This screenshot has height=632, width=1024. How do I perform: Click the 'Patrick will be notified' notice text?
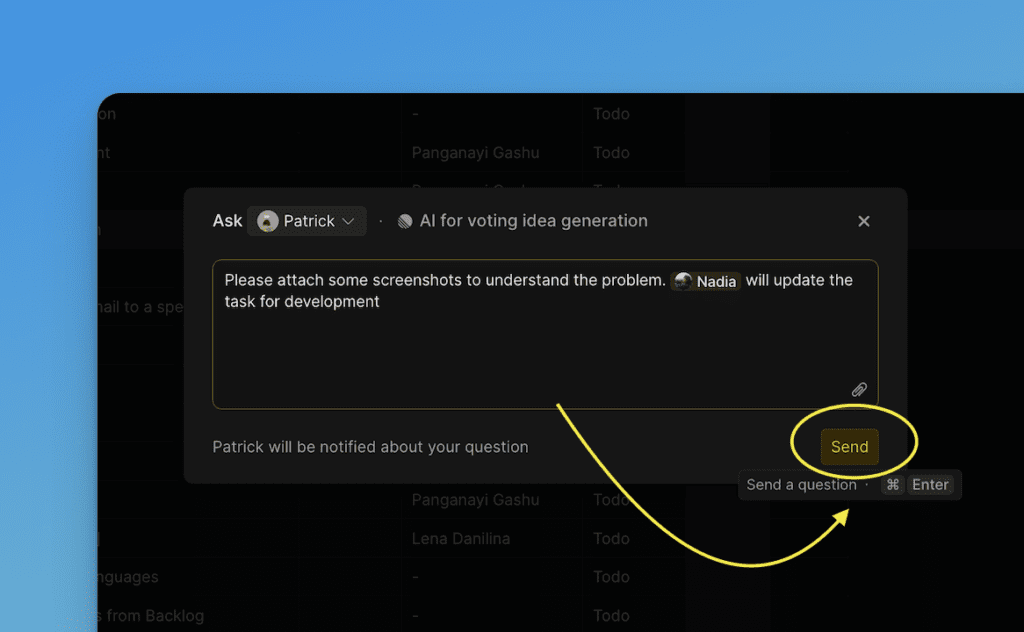(x=370, y=447)
